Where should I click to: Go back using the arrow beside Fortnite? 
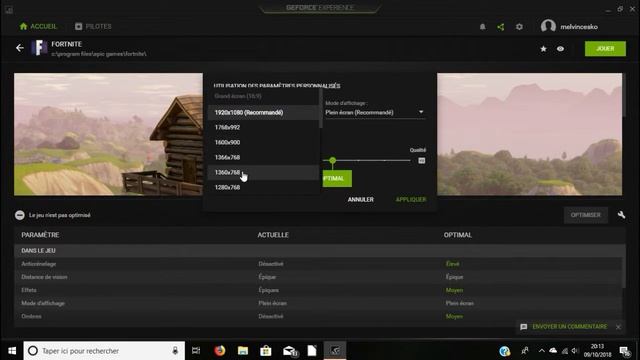tap(20, 48)
